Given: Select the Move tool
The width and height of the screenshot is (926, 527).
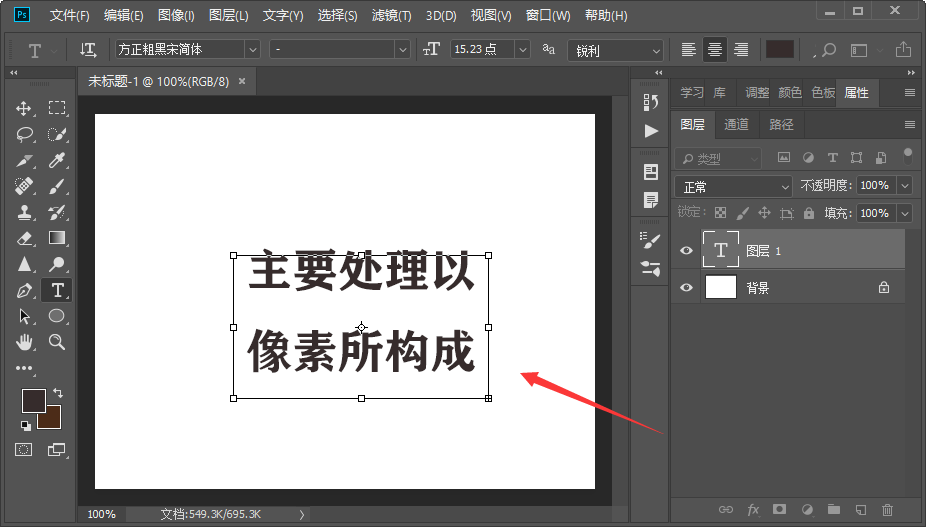Looking at the screenshot, I should 24,108.
